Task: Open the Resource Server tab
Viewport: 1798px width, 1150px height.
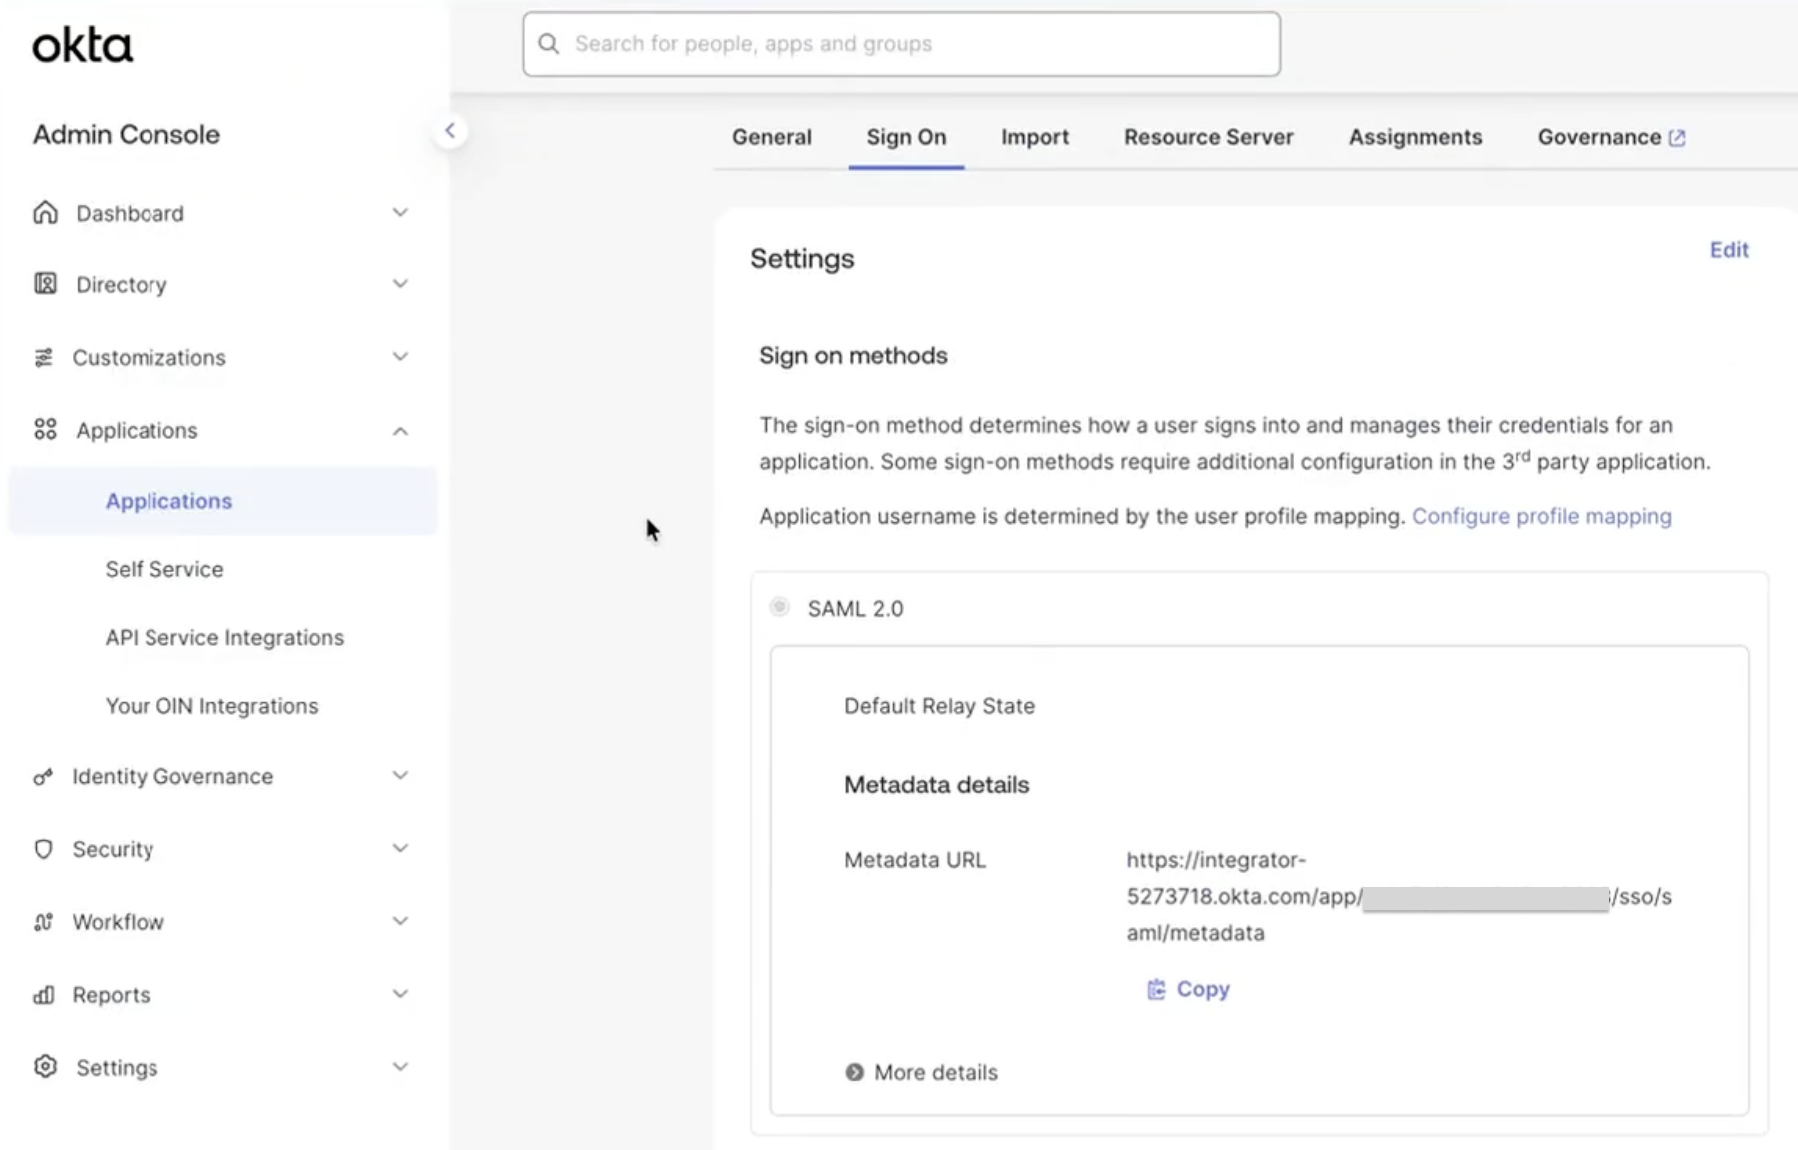Action: [1209, 137]
